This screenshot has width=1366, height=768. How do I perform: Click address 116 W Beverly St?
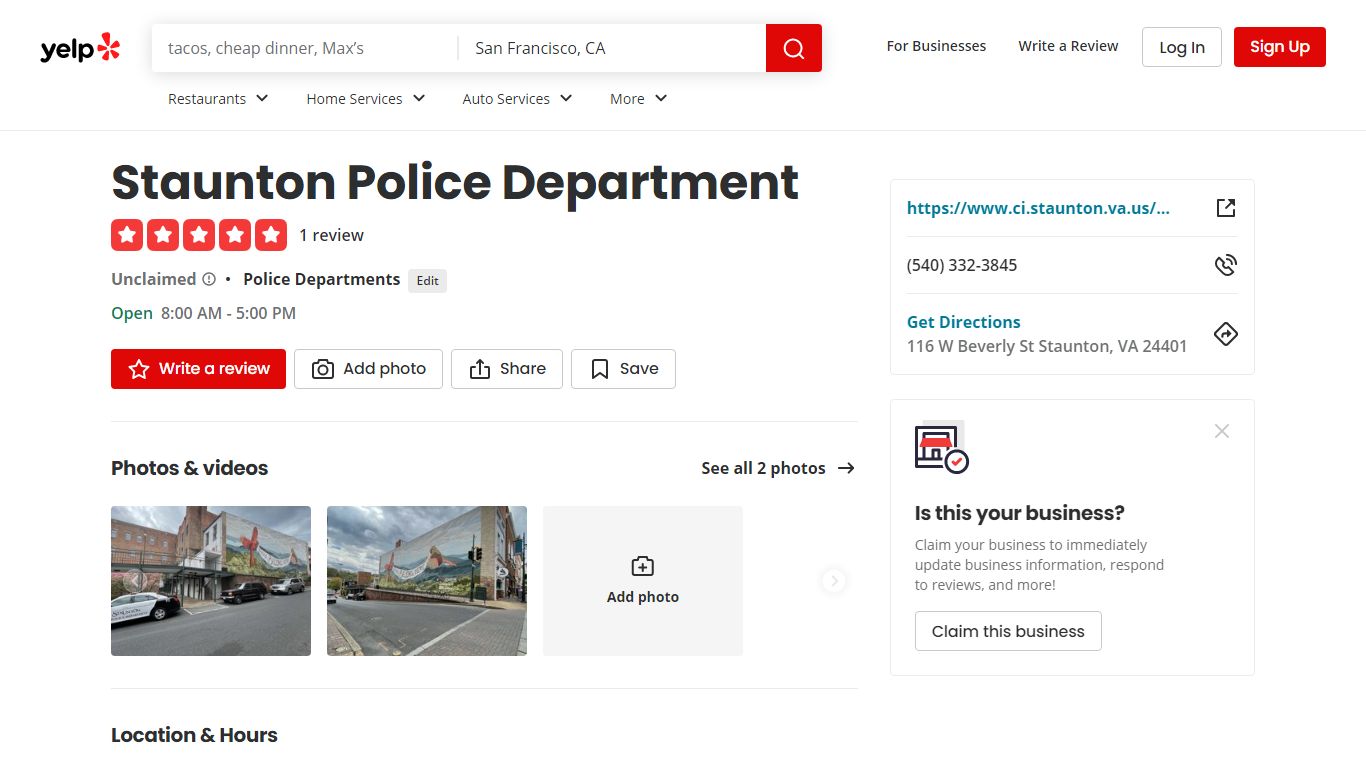tap(1047, 346)
